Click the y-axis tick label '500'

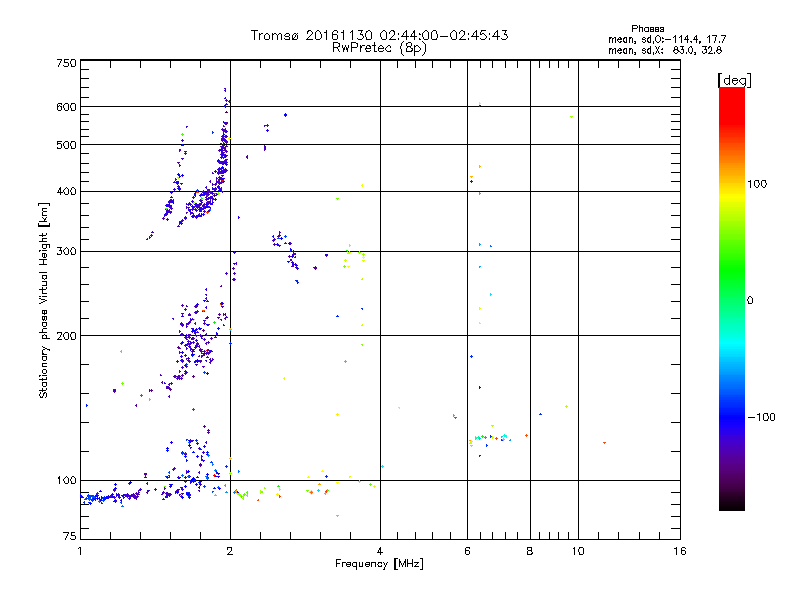pyautogui.click(x=66, y=145)
